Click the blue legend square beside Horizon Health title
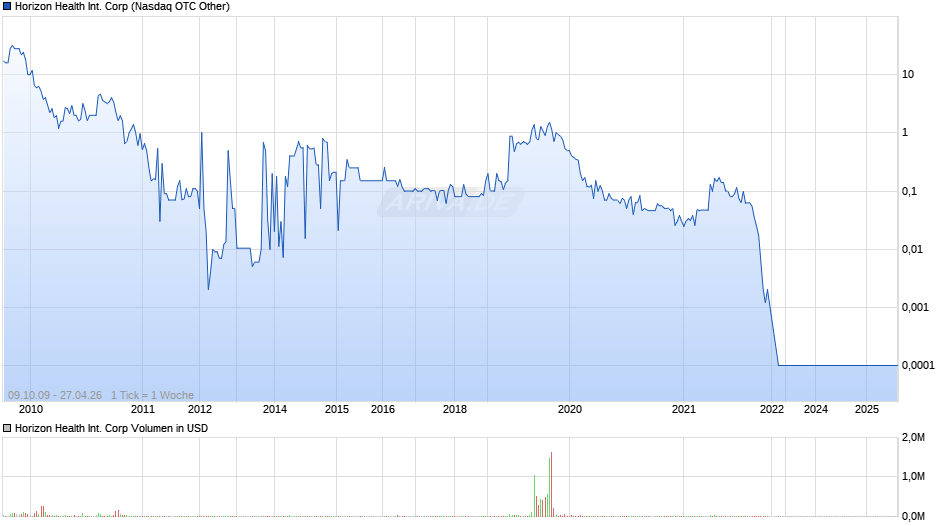This screenshot has height=526, width=940. click(7, 7)
